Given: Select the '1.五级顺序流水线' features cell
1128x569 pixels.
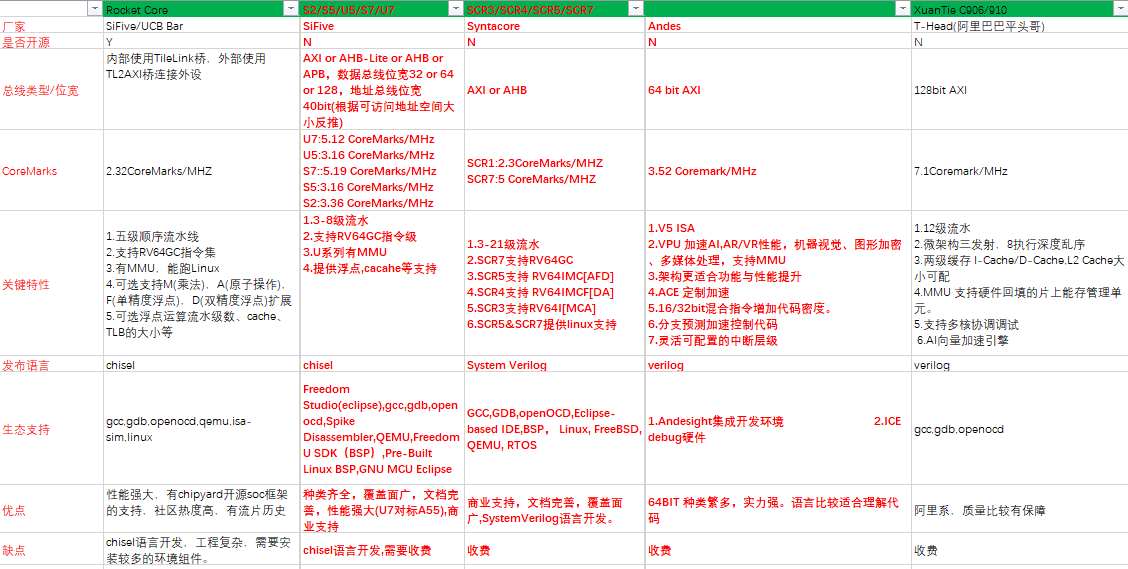Looking at the screenshot, I should click(x=201, y=283).
